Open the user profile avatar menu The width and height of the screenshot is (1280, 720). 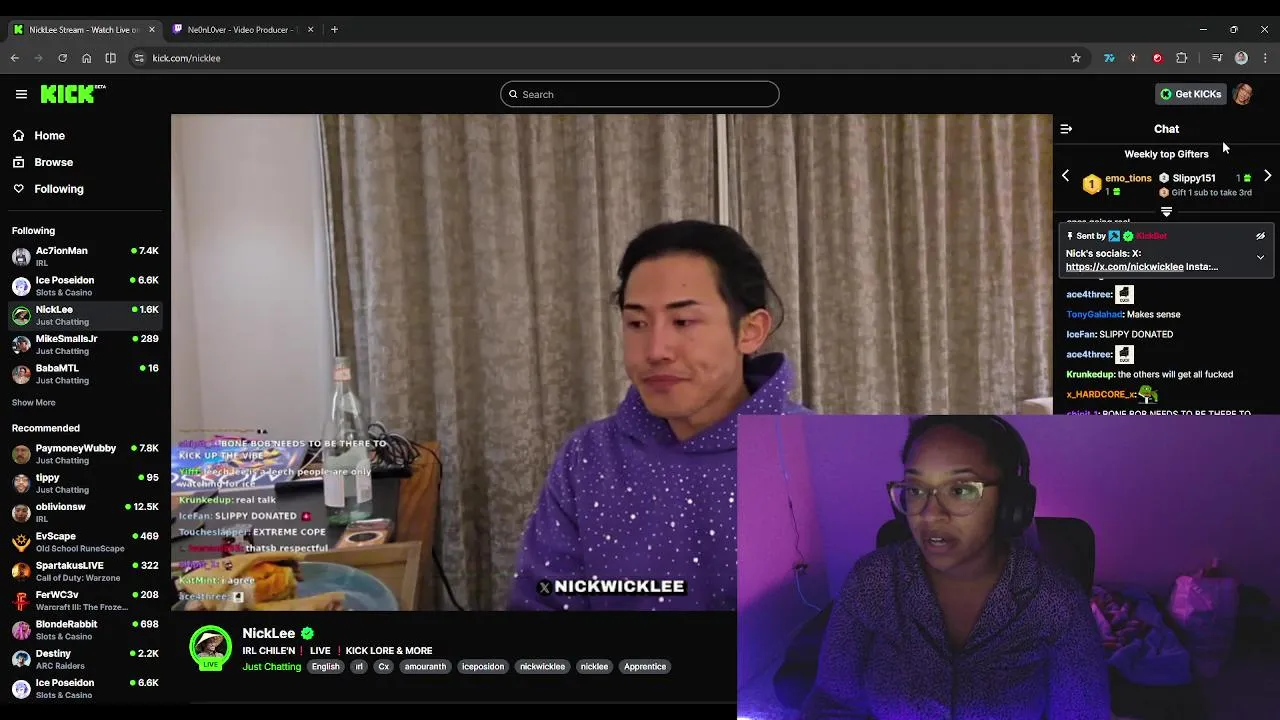point(1243,94)
